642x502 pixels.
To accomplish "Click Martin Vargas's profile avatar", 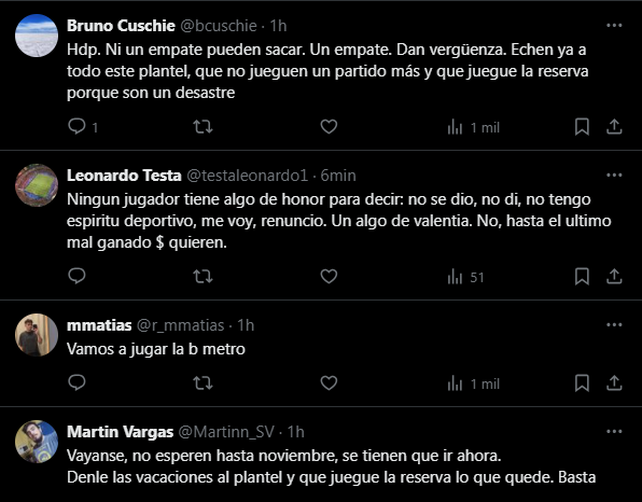I will [37, 442].
